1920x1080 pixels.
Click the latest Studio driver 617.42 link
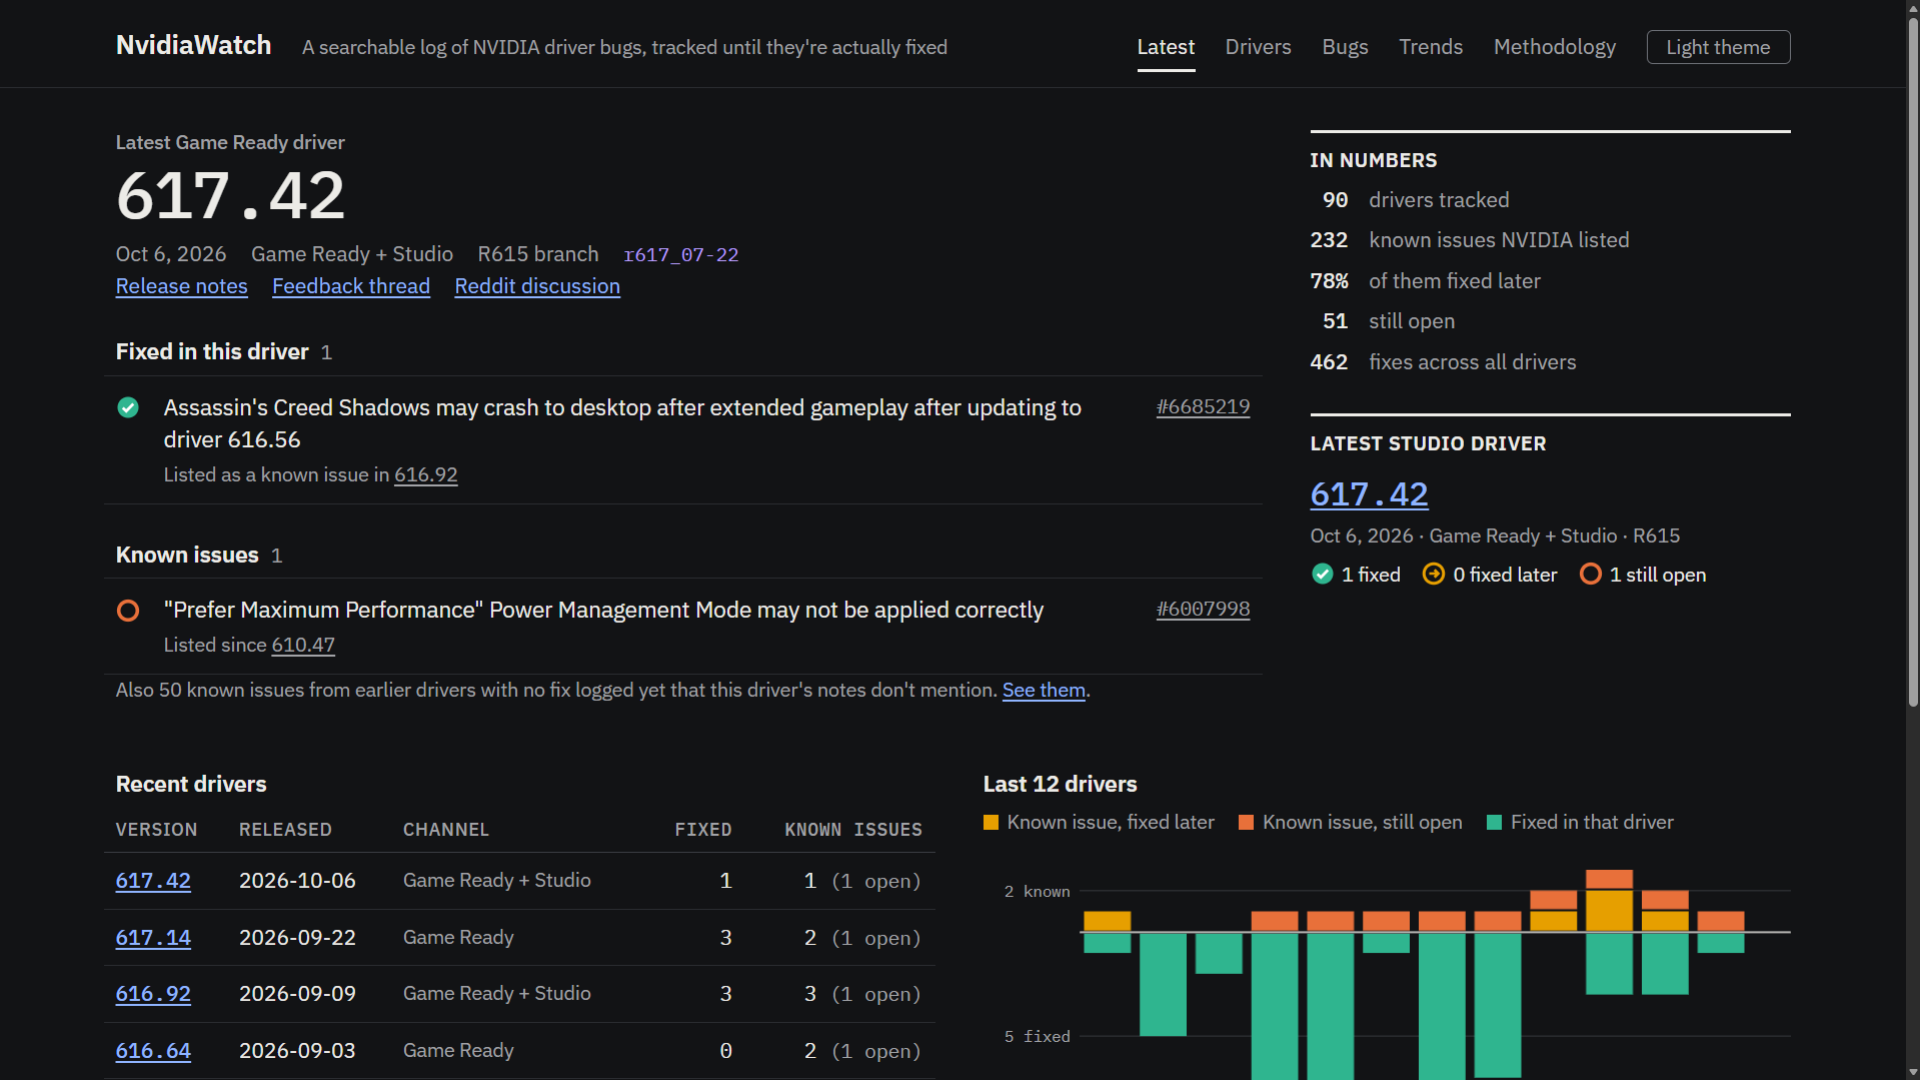[1369, 494]
